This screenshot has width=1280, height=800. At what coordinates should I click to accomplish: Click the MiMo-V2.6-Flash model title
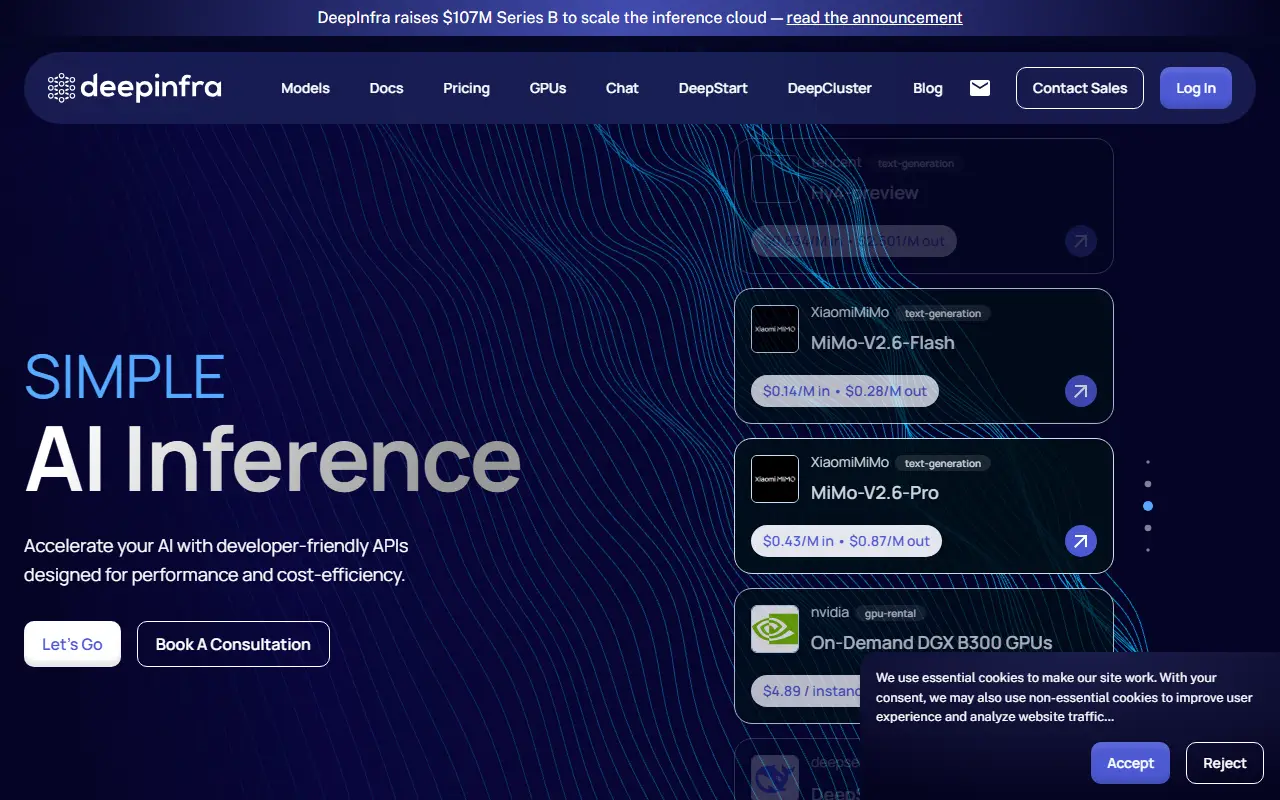(x=883, y=342)
